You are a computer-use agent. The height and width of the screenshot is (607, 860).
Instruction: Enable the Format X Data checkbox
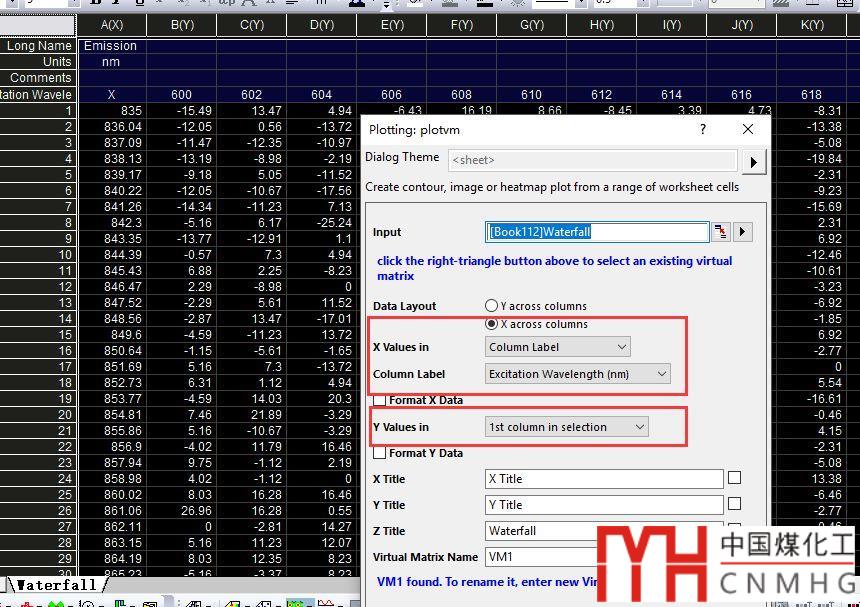379,400
